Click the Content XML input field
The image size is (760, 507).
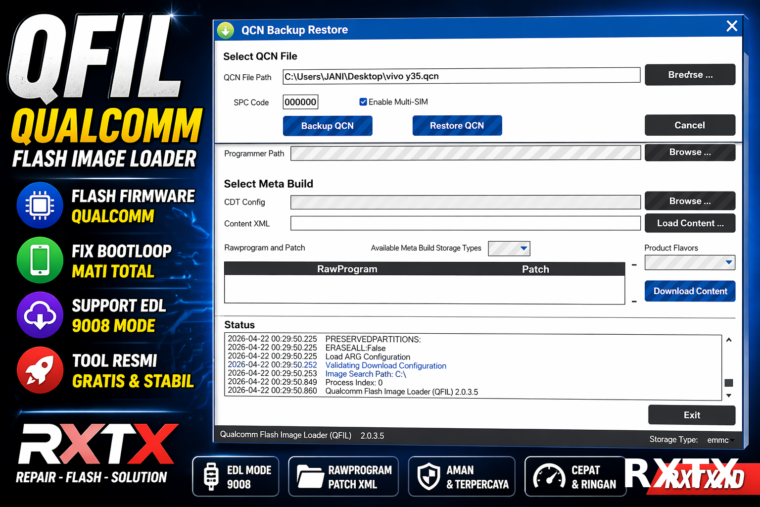(x=465, y=223)
